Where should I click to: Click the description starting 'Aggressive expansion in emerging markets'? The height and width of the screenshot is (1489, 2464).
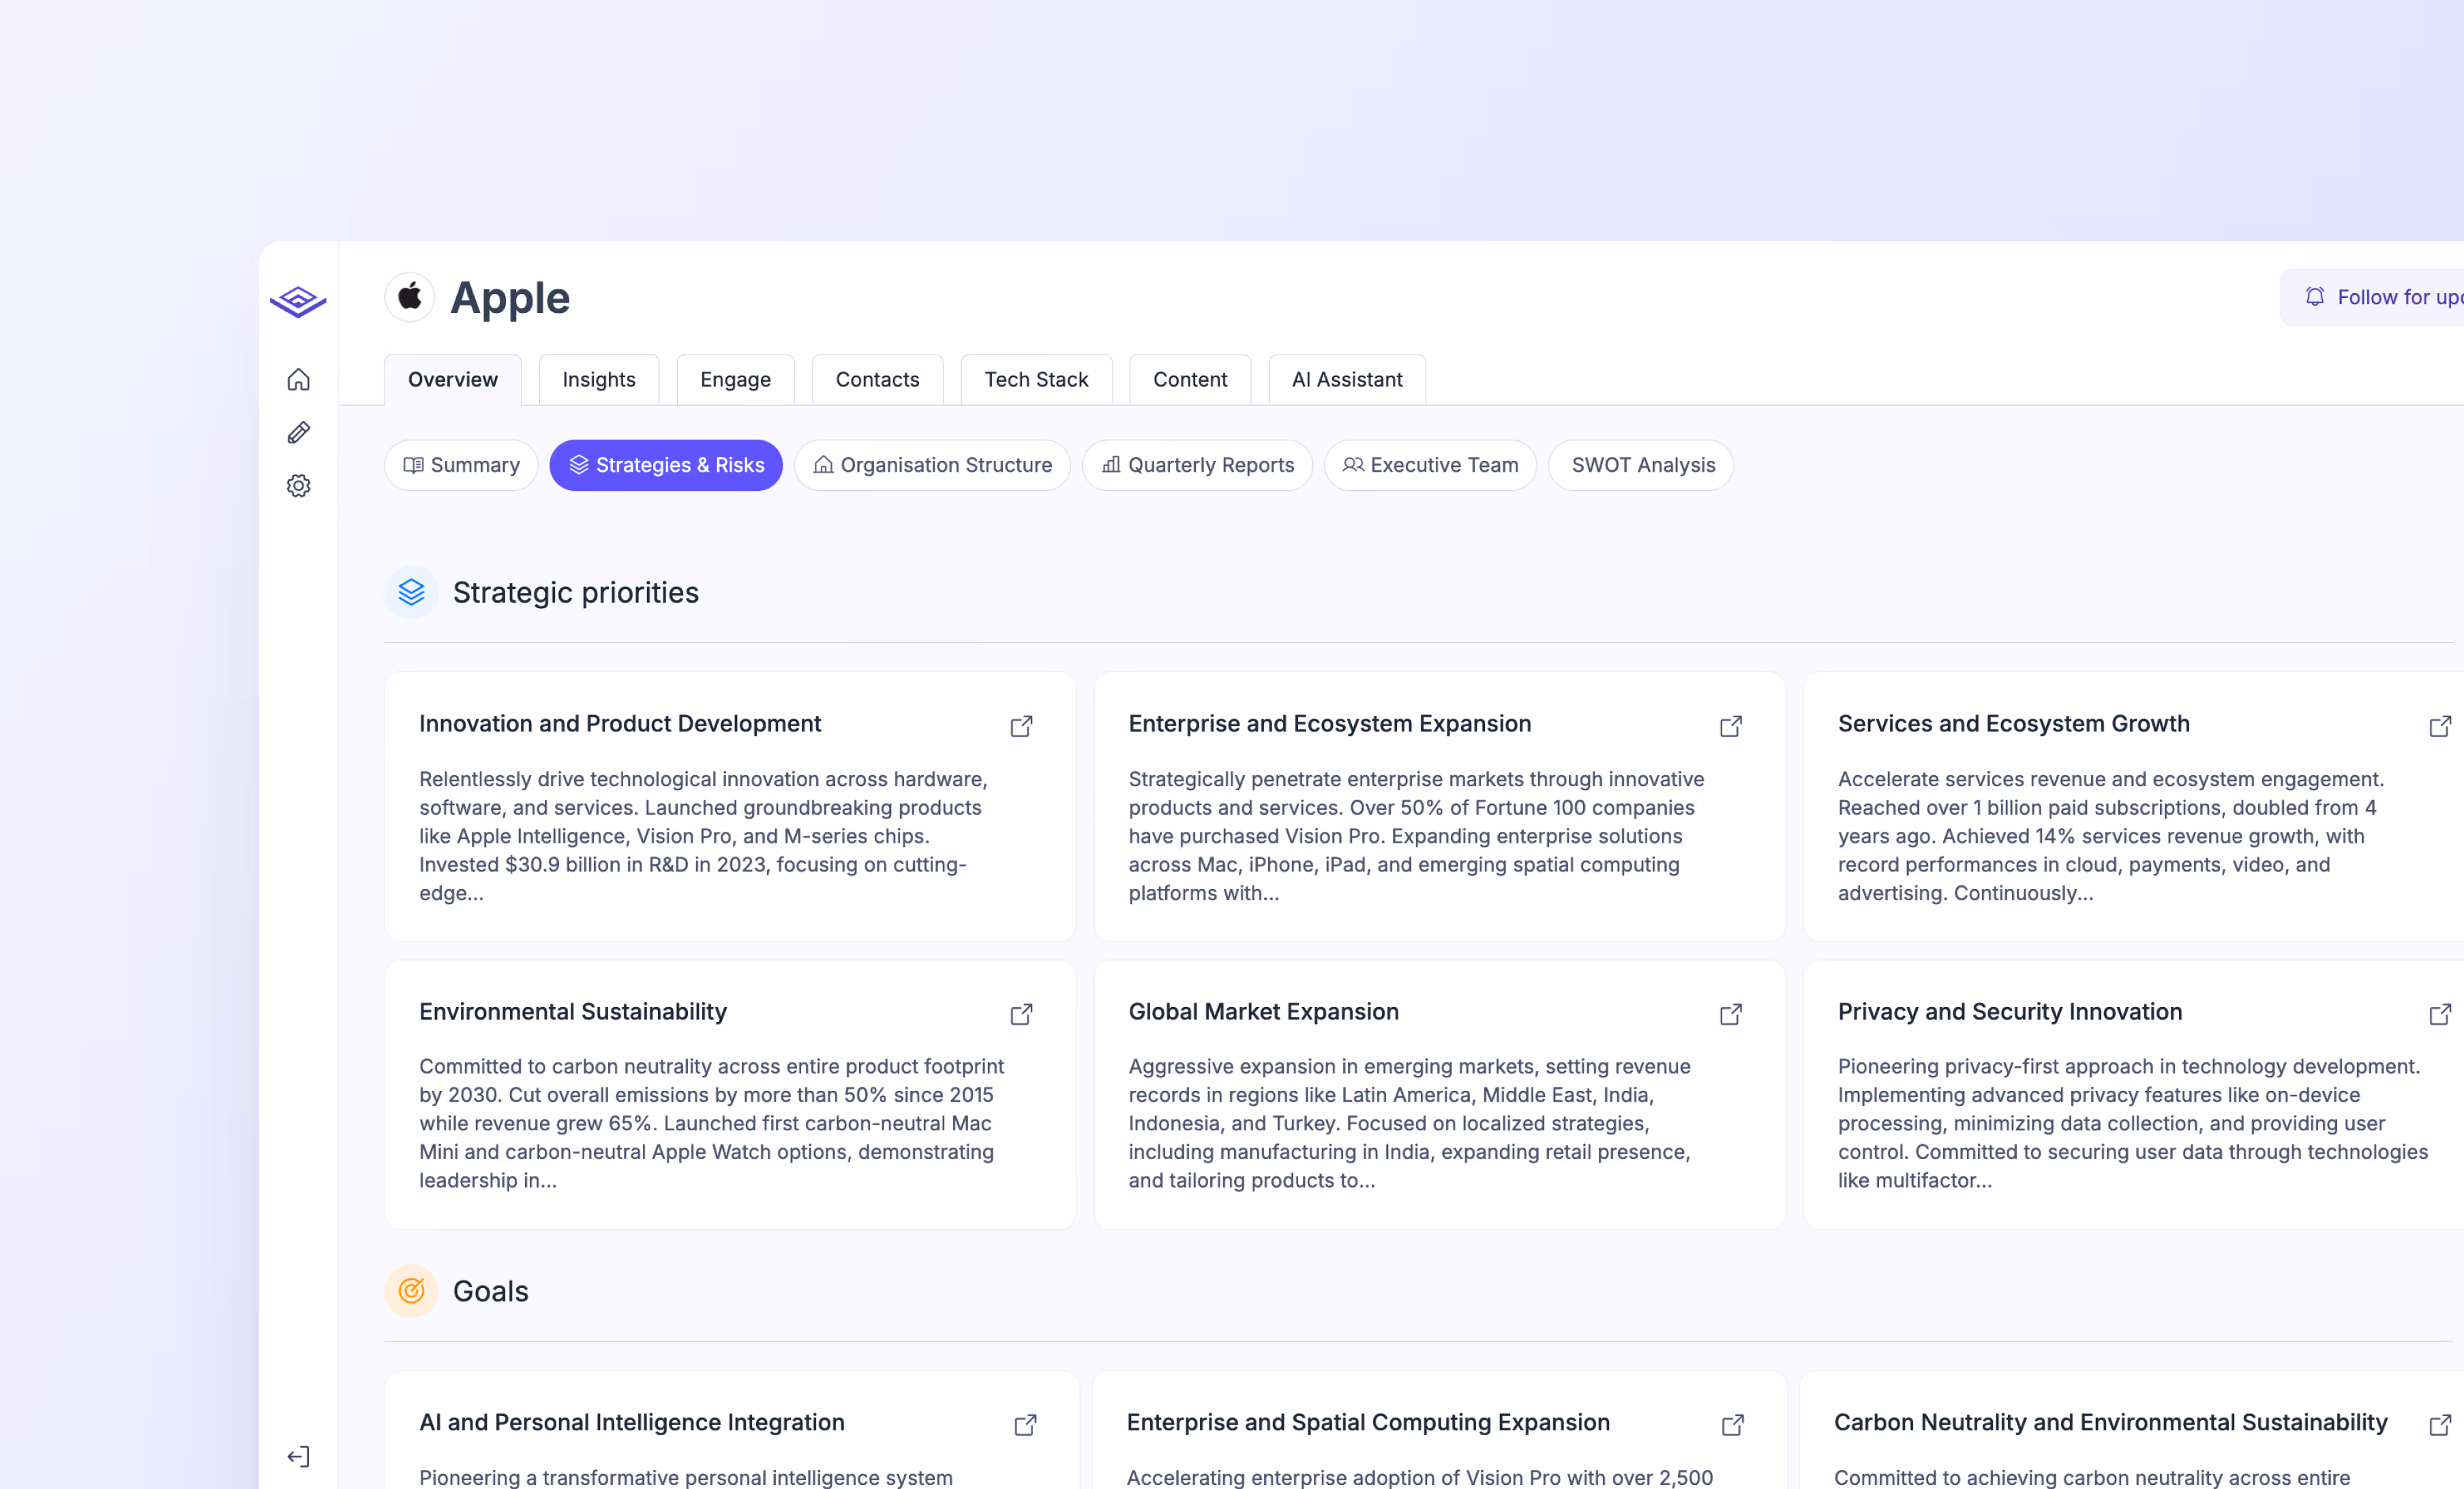(x=1410, y=1123)
